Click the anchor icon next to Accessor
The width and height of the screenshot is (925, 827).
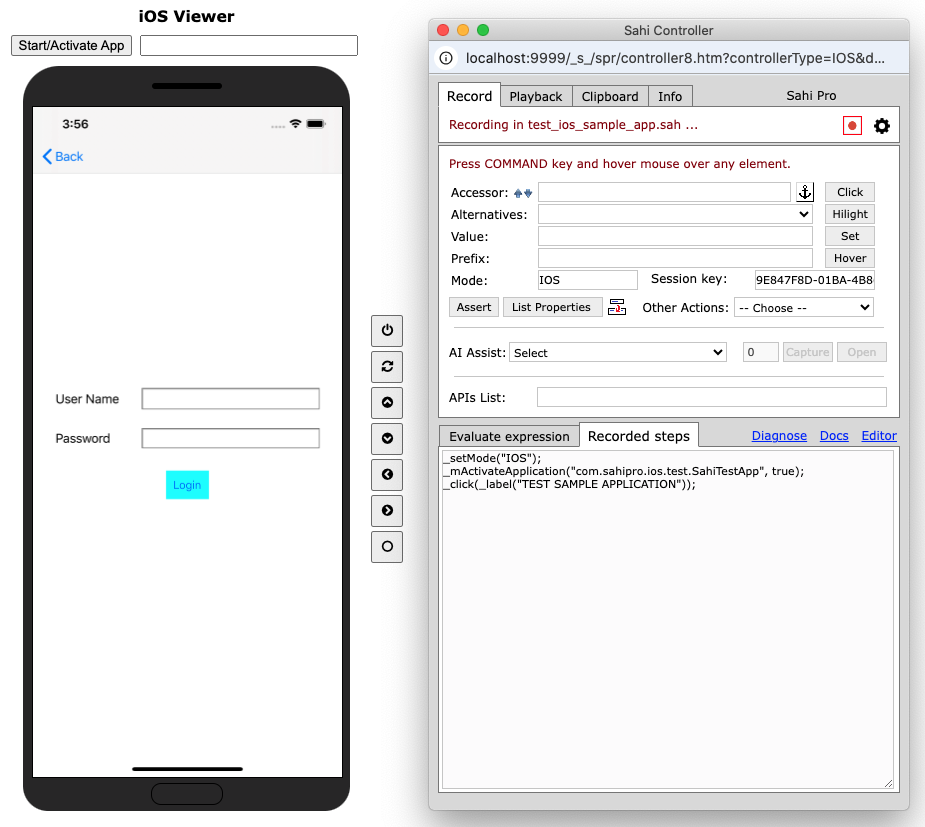coord(805,192)
